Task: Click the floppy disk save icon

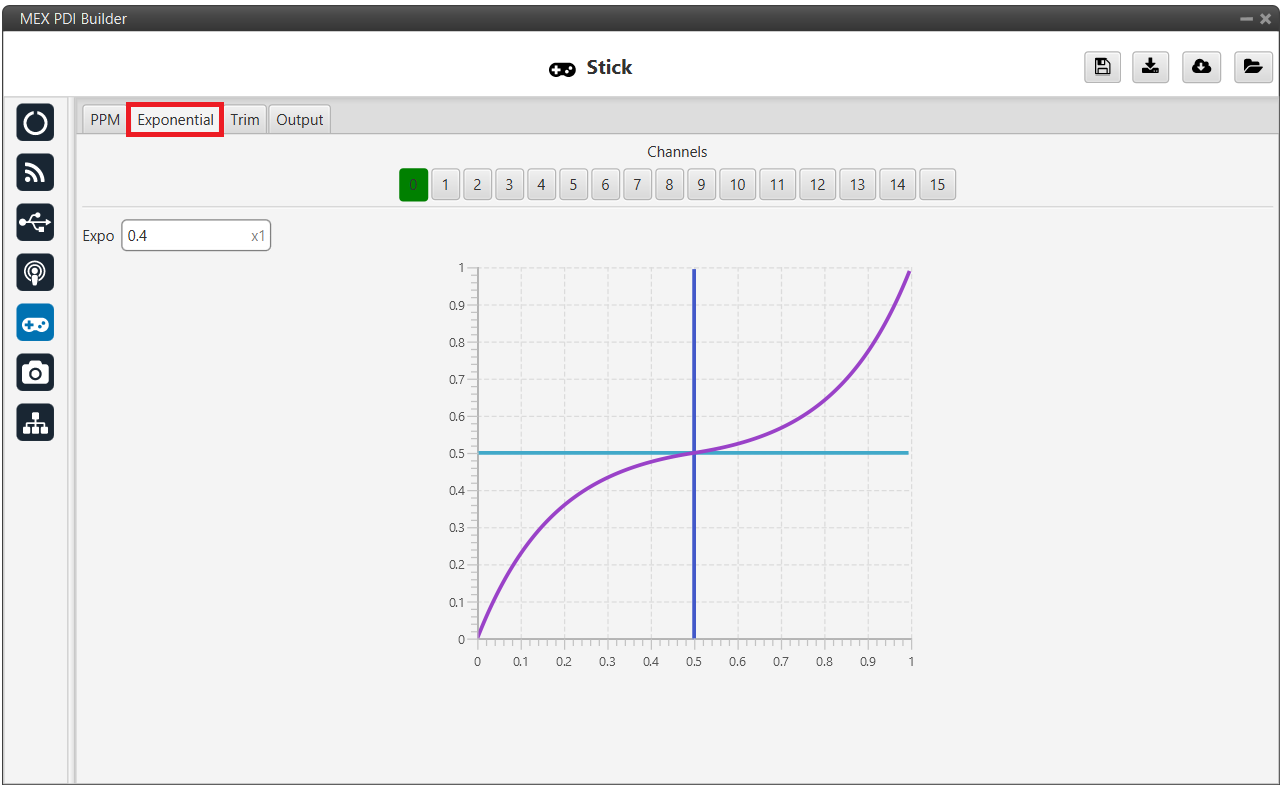Action: pyautogui.click(x=1102, y=67)
